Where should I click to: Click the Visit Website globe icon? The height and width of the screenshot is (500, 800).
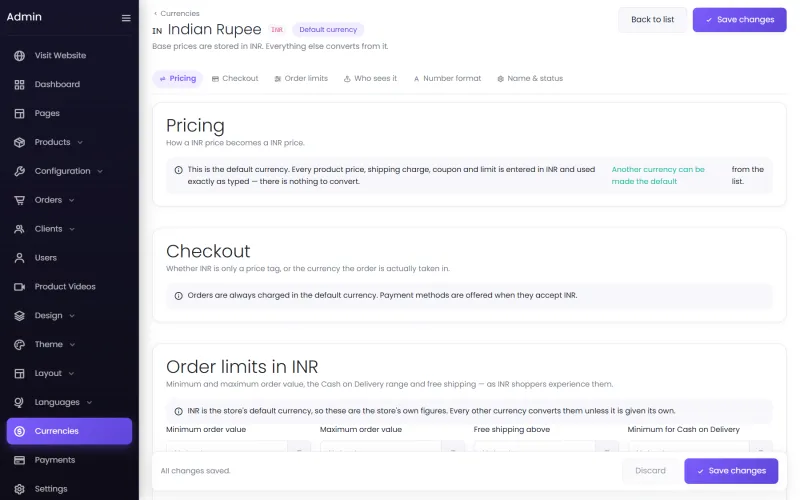click(x=19, y=56)
